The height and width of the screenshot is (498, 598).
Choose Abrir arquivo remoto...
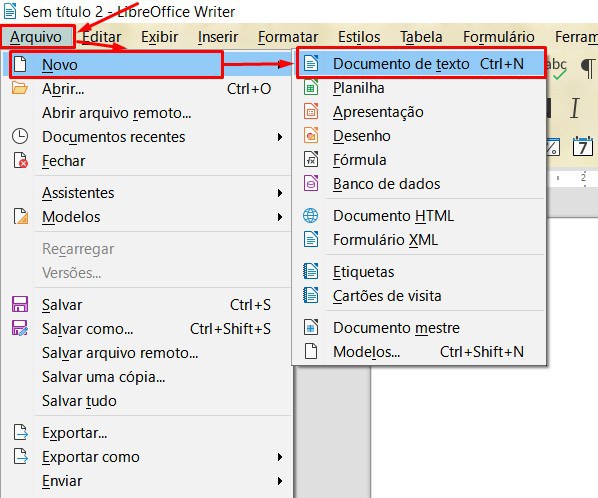pyautogui.click(x=147, y=113)
